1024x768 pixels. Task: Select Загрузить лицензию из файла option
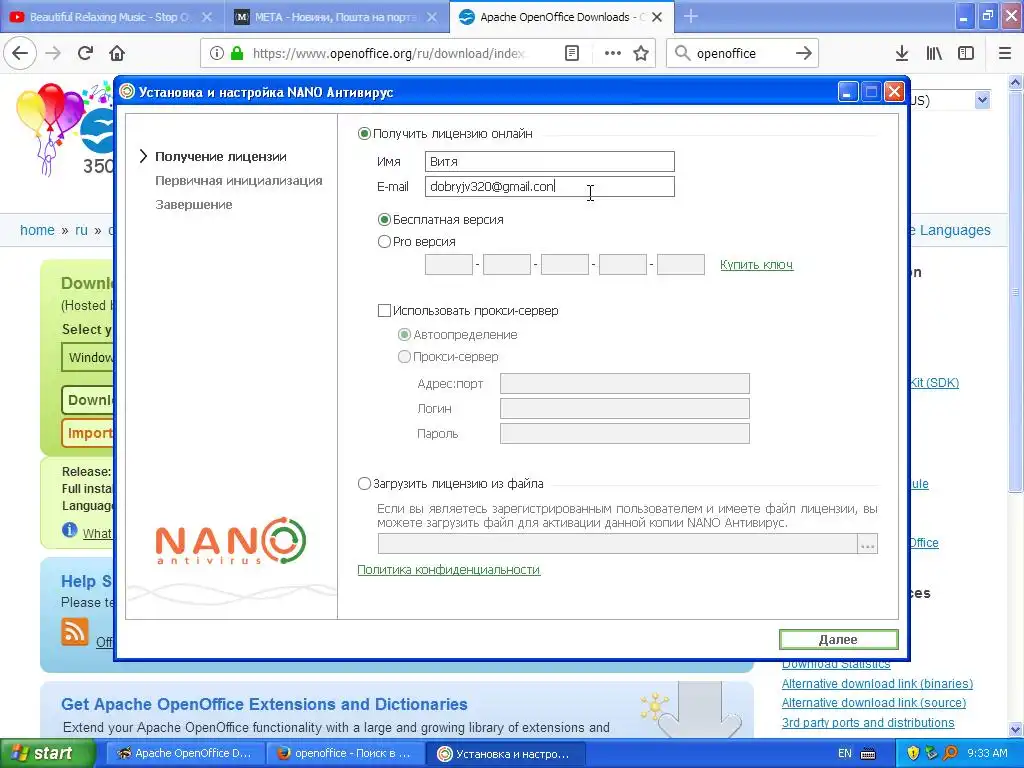pyautogui.click(x=364, y=484)
